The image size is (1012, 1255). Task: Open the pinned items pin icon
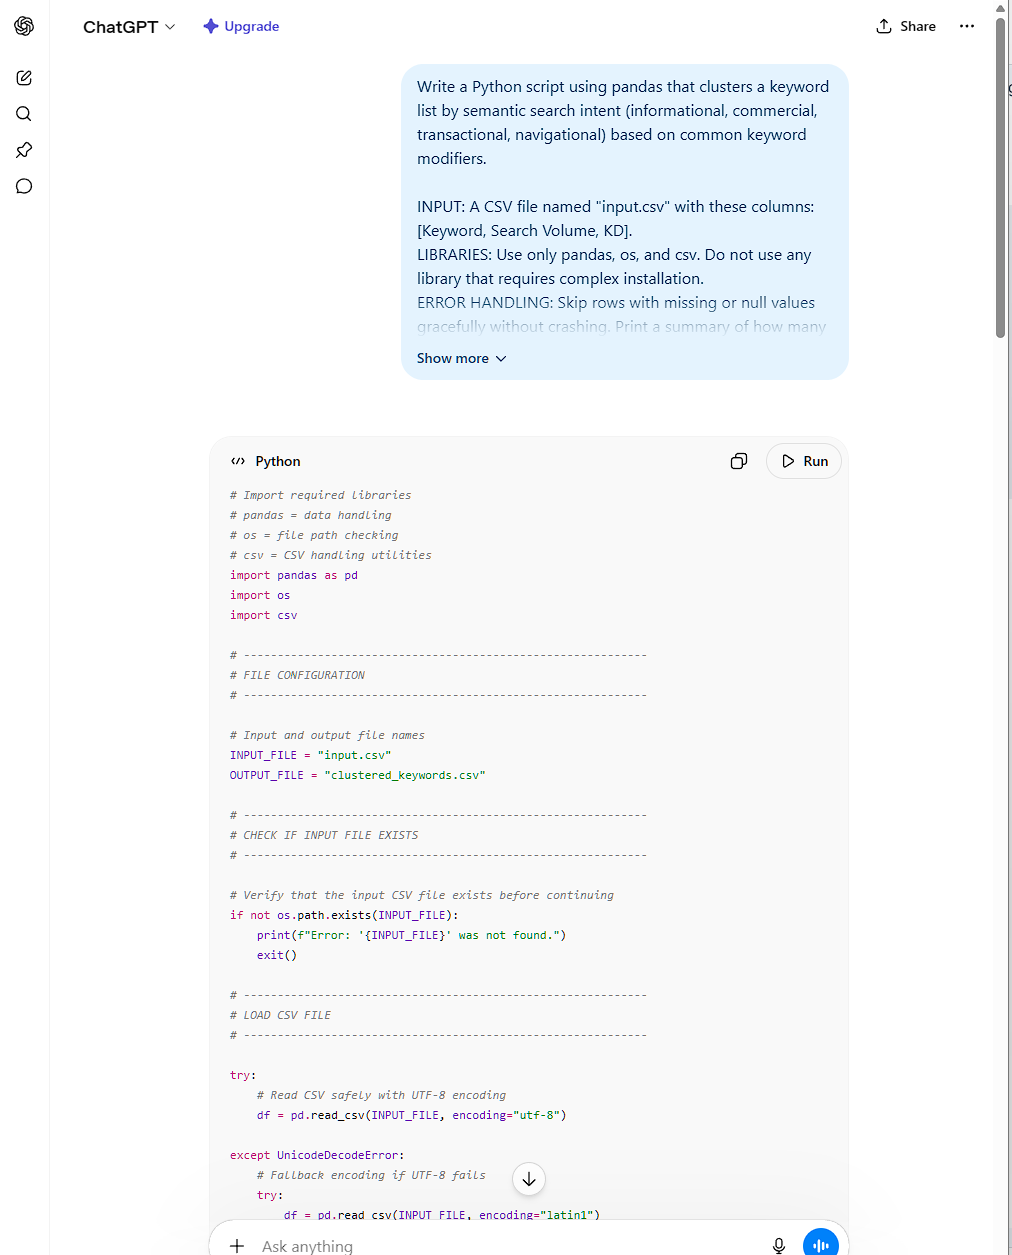point(24,150)
